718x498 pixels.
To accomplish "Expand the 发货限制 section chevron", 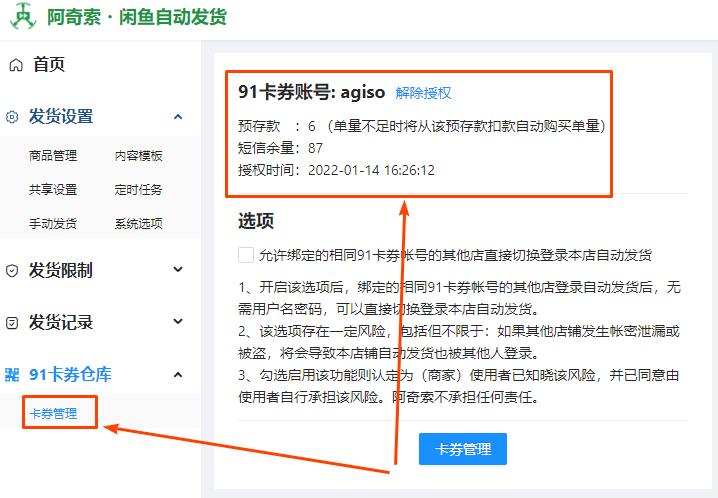I will pos(178,269).
